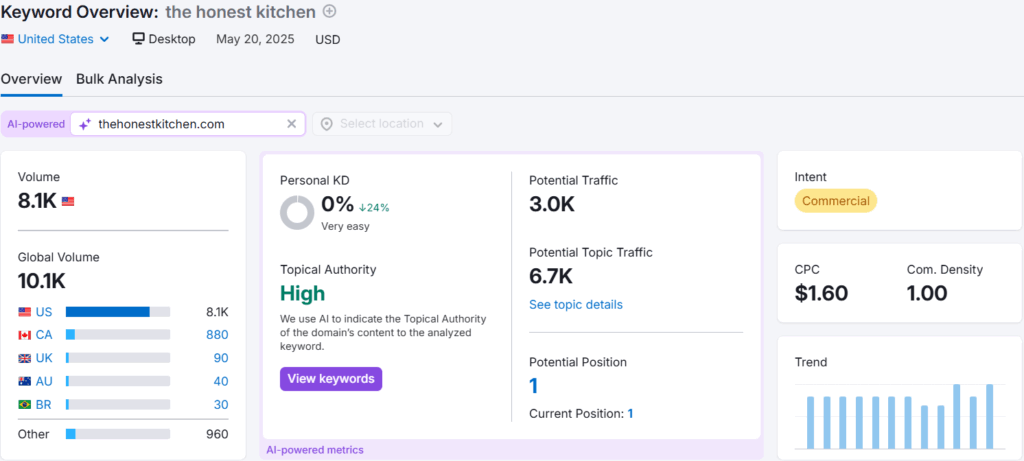
Task: Open the Select location dropdown
Action: [x=382, y=124]
